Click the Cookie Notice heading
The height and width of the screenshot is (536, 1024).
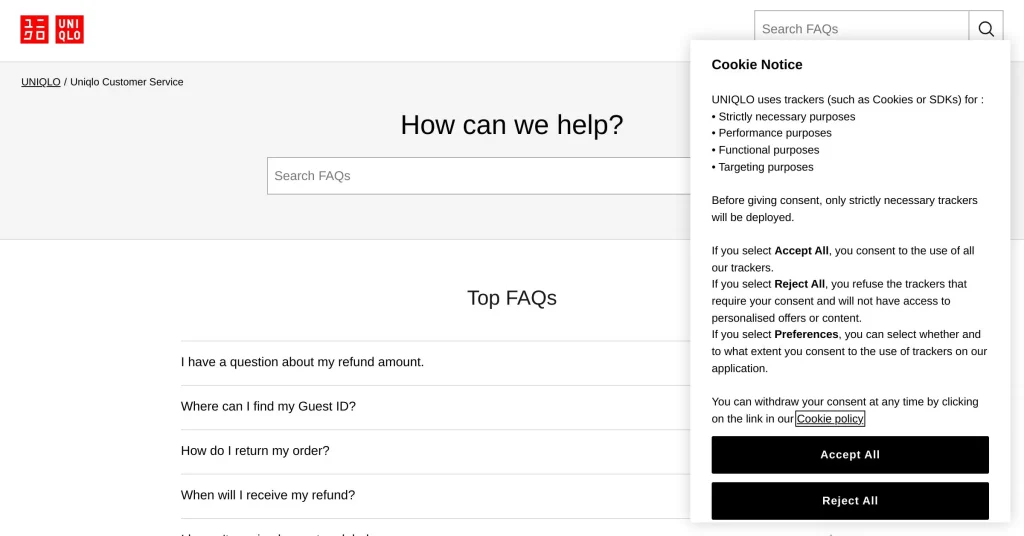756,65
